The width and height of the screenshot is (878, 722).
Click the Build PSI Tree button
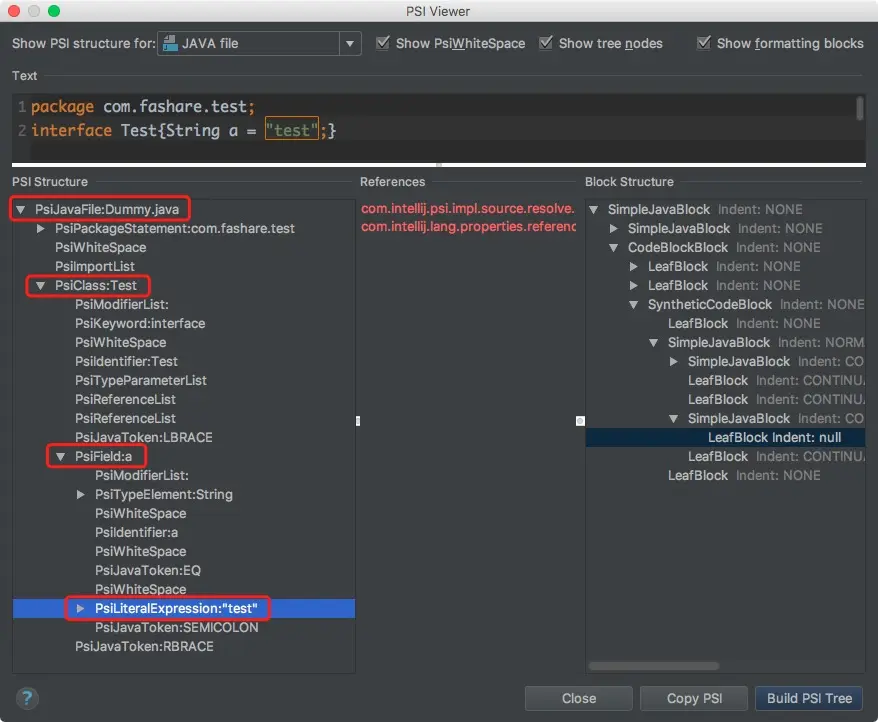(x=809, y=698)
